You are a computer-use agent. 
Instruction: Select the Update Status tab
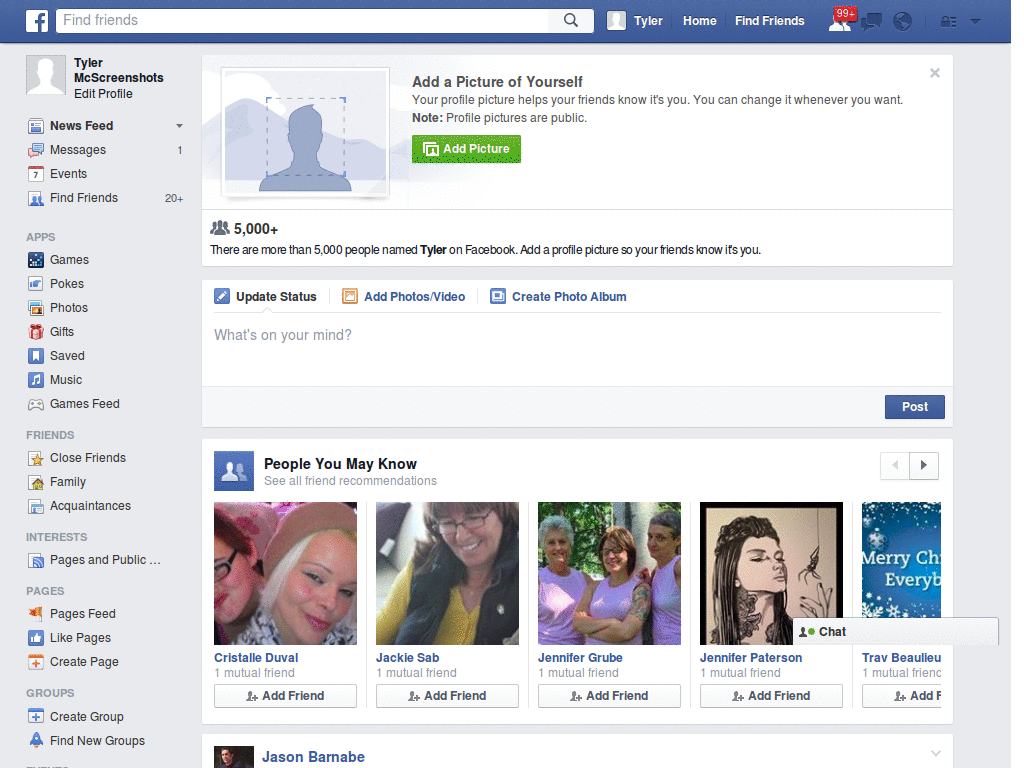coord(265,296)
